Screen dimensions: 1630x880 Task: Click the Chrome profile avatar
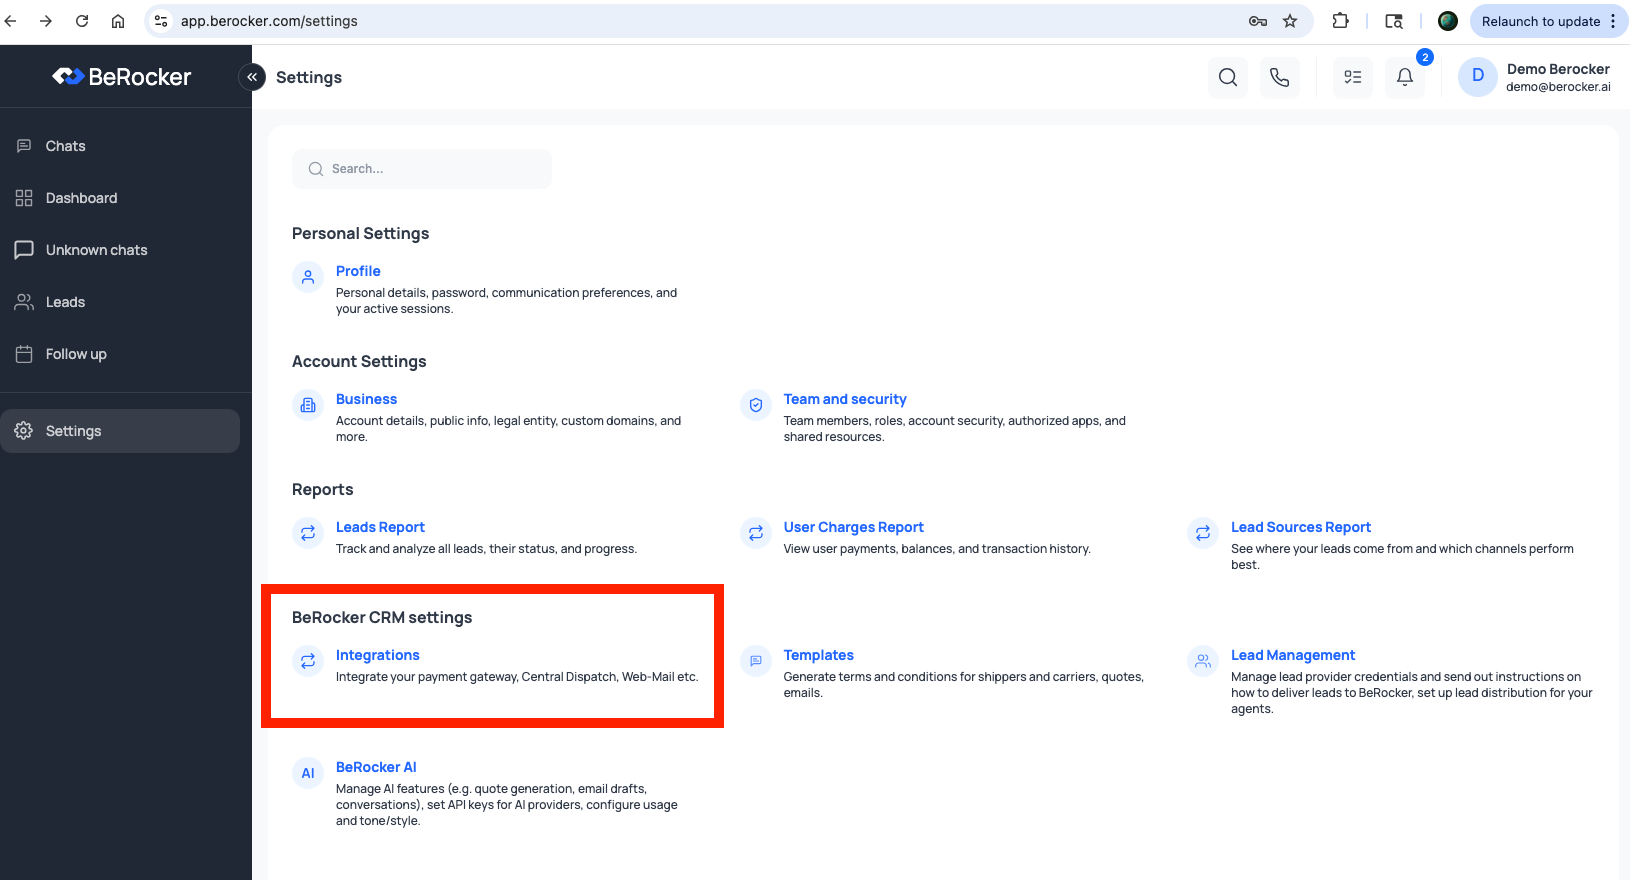[1447, 21]
